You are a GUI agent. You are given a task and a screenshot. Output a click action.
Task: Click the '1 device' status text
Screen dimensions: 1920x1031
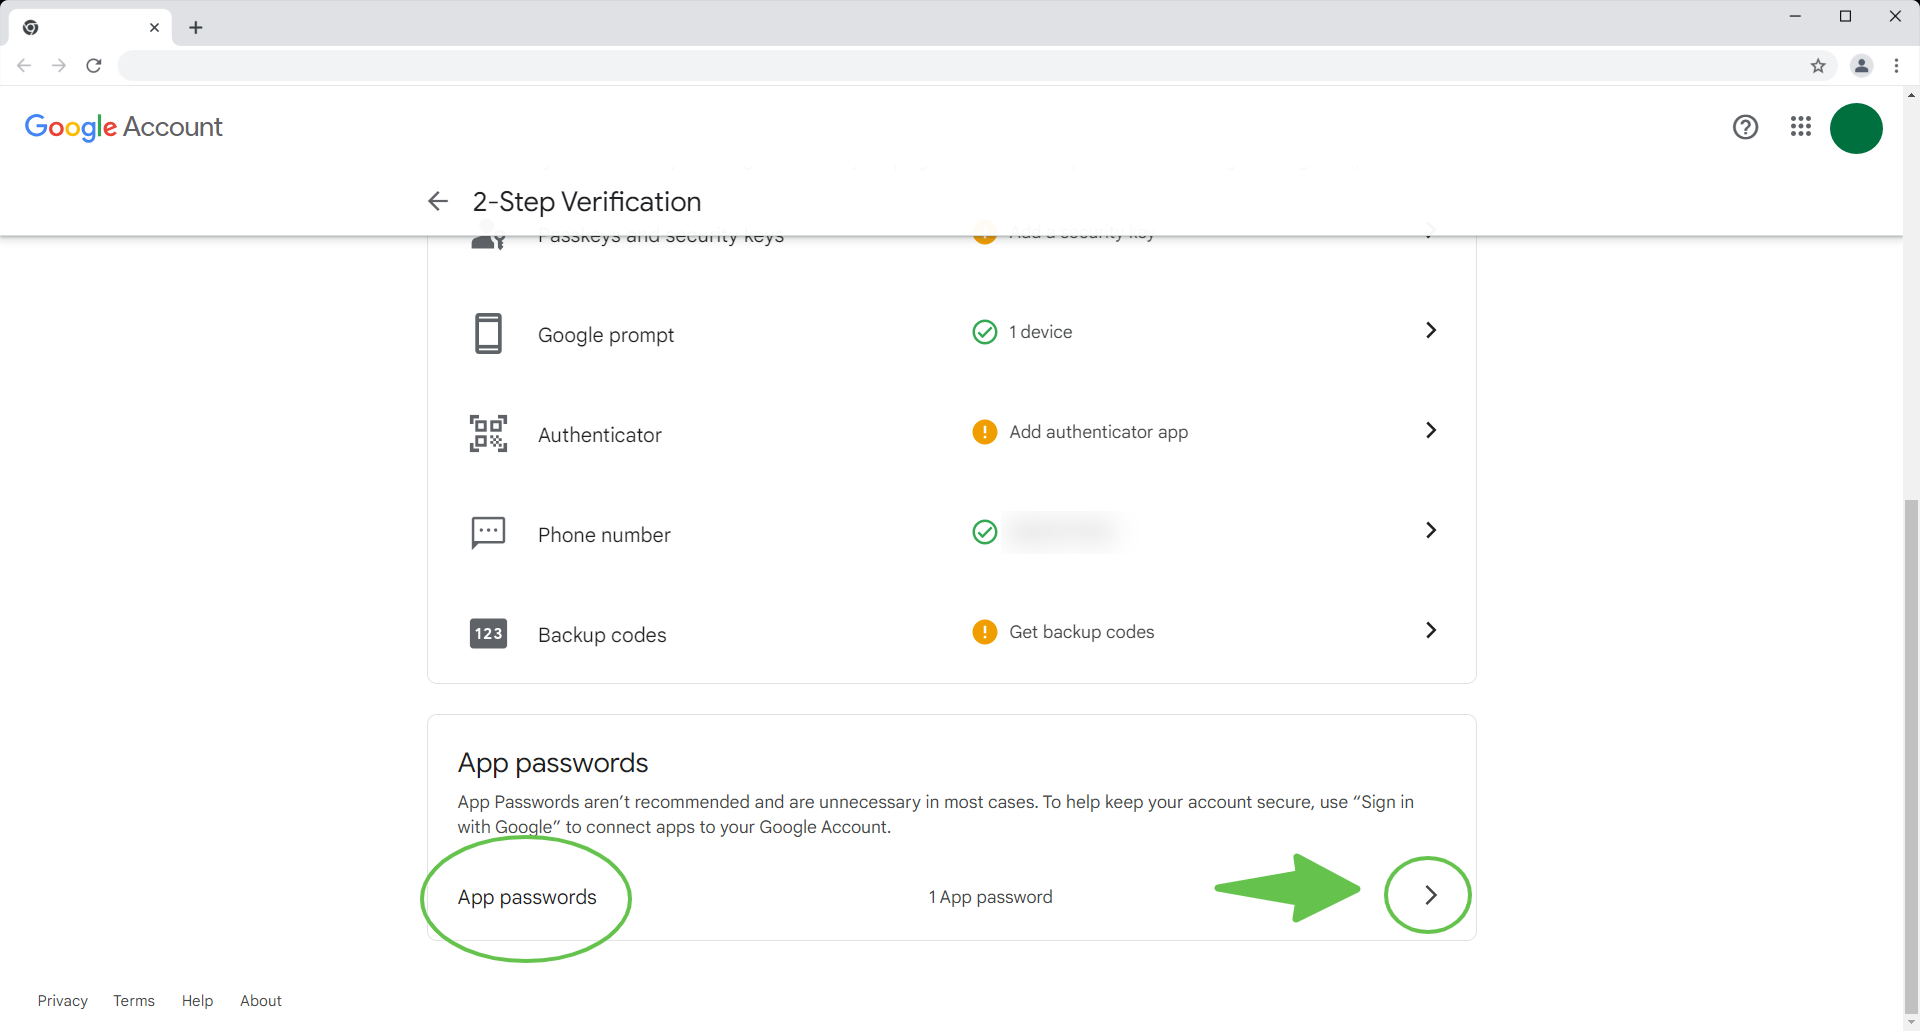tap(1041, 332)
